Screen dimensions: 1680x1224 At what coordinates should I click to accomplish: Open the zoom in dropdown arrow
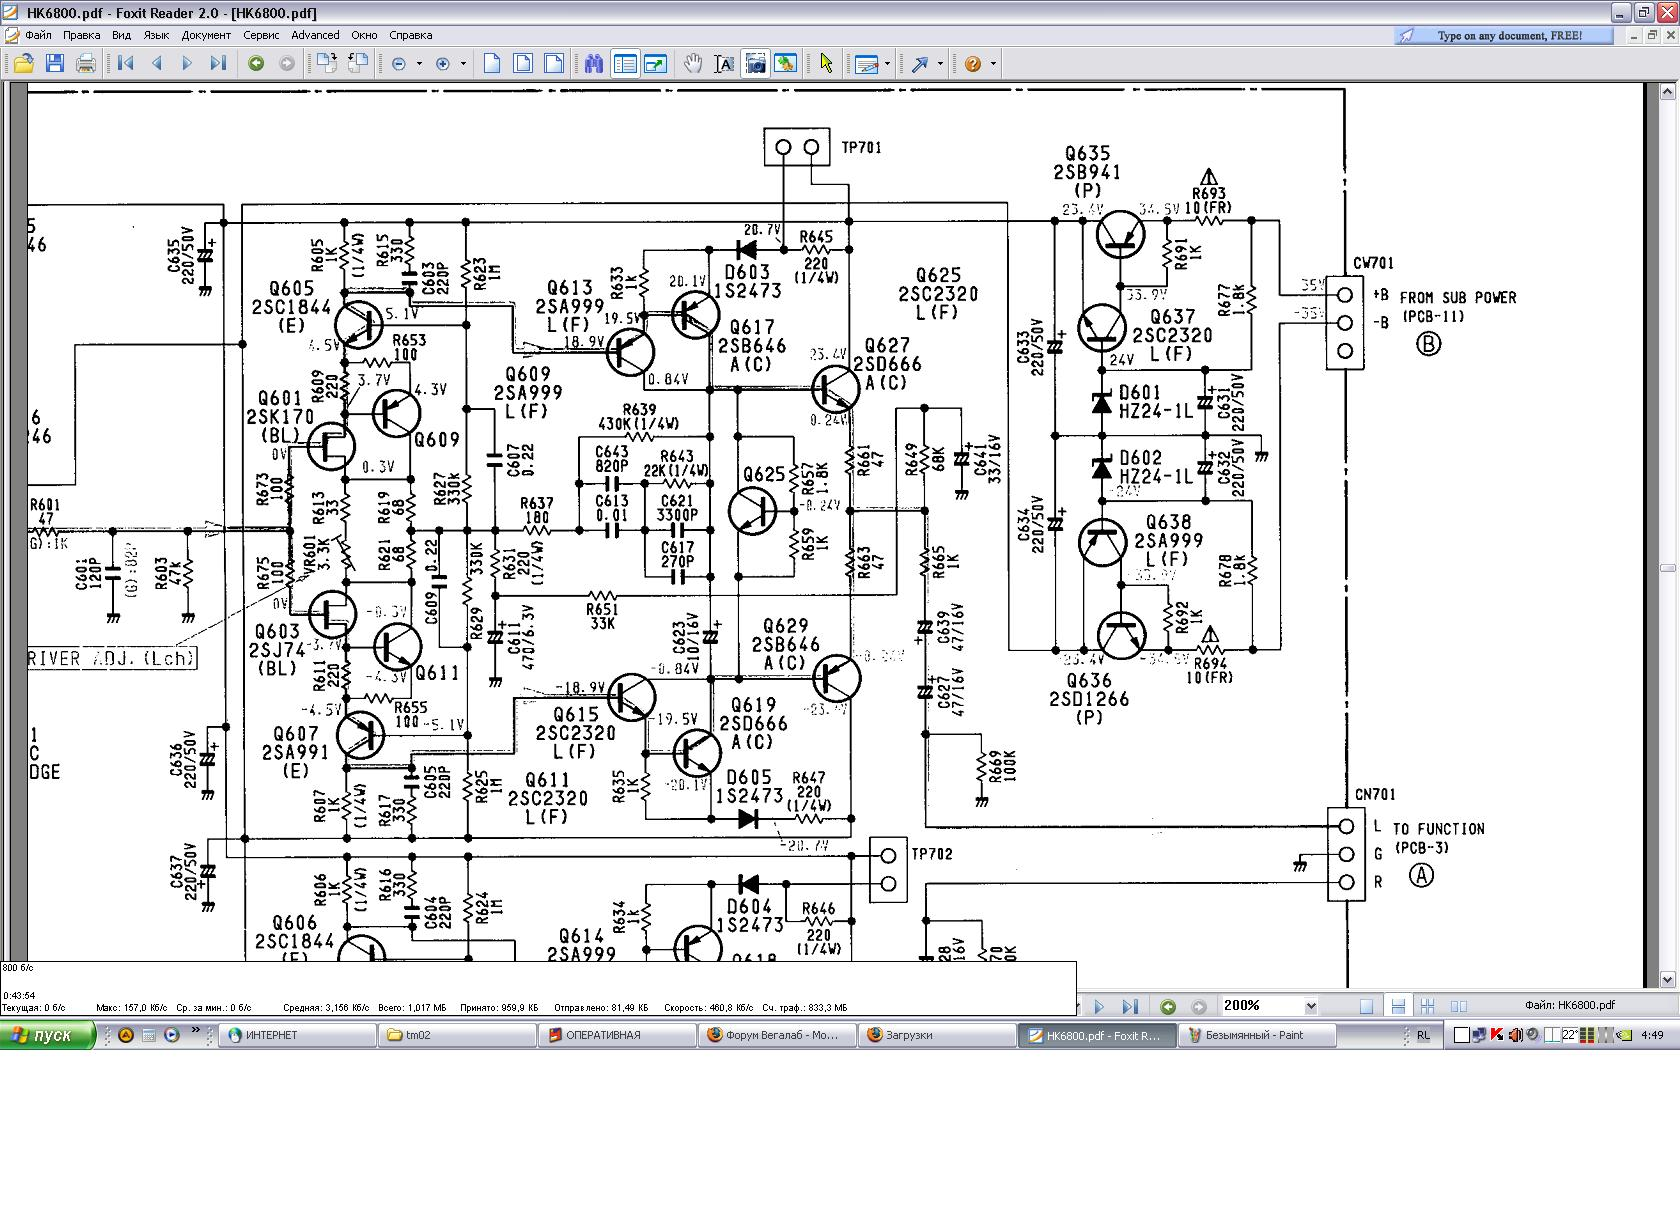(x=463, y=64)
